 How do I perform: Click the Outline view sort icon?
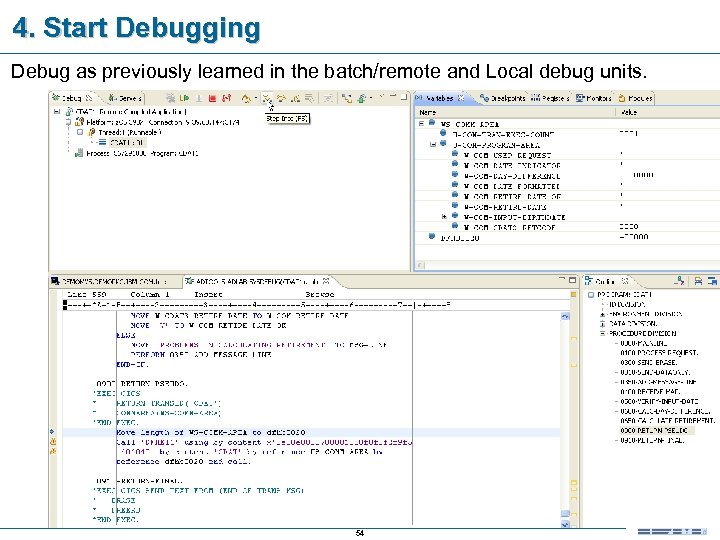tap(680, 281)
